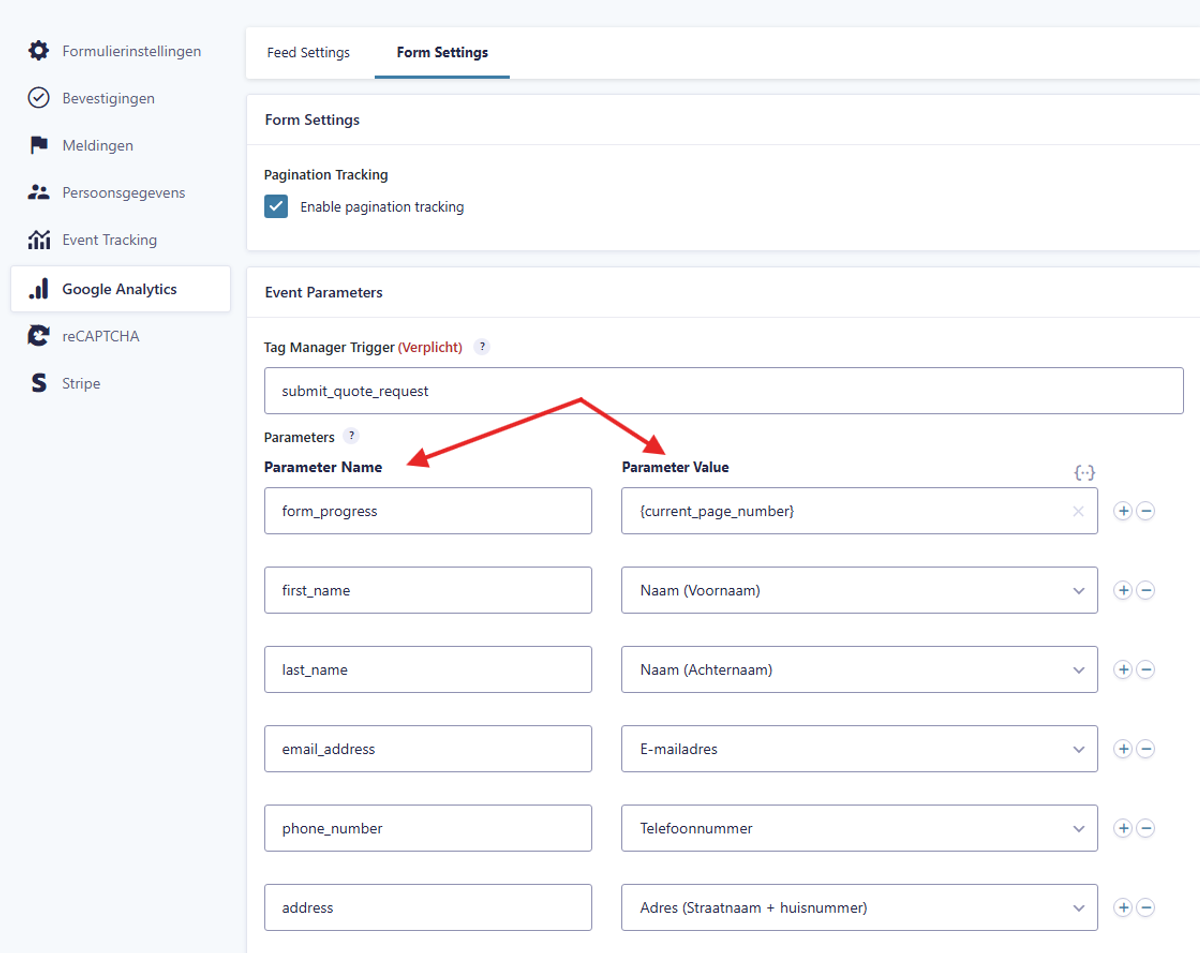Click the Meldingen flag icon
Image resolution: width=1200 pixels, height=953 pixels.
coord(38,145)
